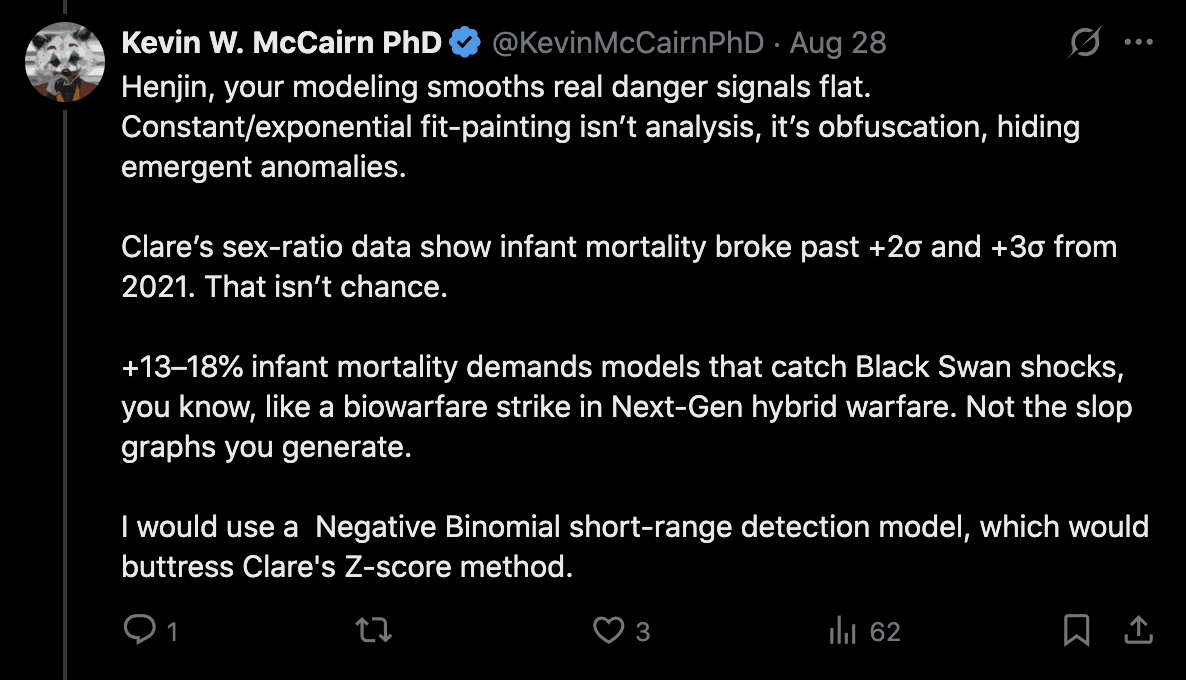Open the reply composer via speech bubble icon
This screenshot has width=1186, height=680.
coord(136,631)
